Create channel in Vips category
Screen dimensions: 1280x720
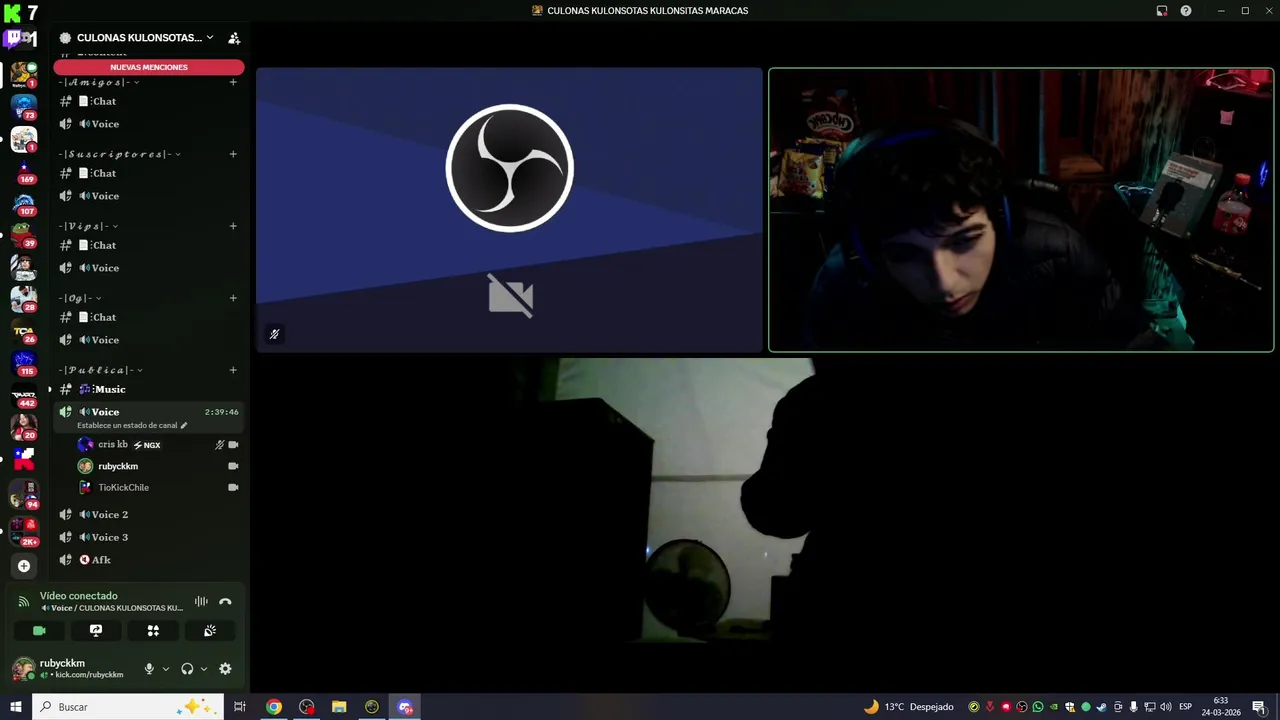coord(233,226)
